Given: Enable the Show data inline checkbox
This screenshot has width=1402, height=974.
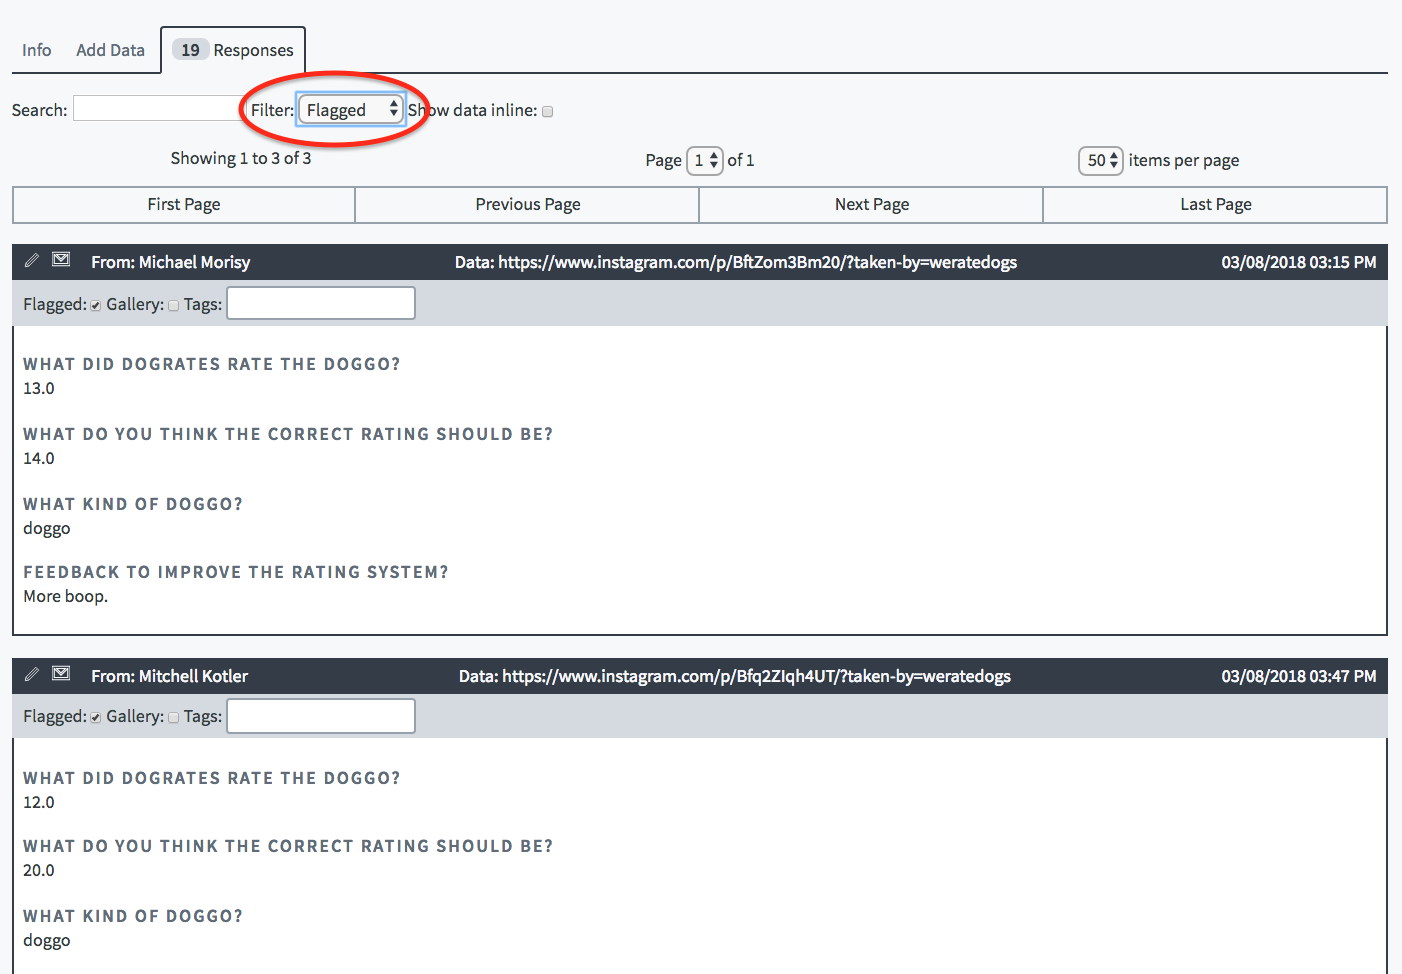Looking at the screenshot, I should (x=548, y=111).
